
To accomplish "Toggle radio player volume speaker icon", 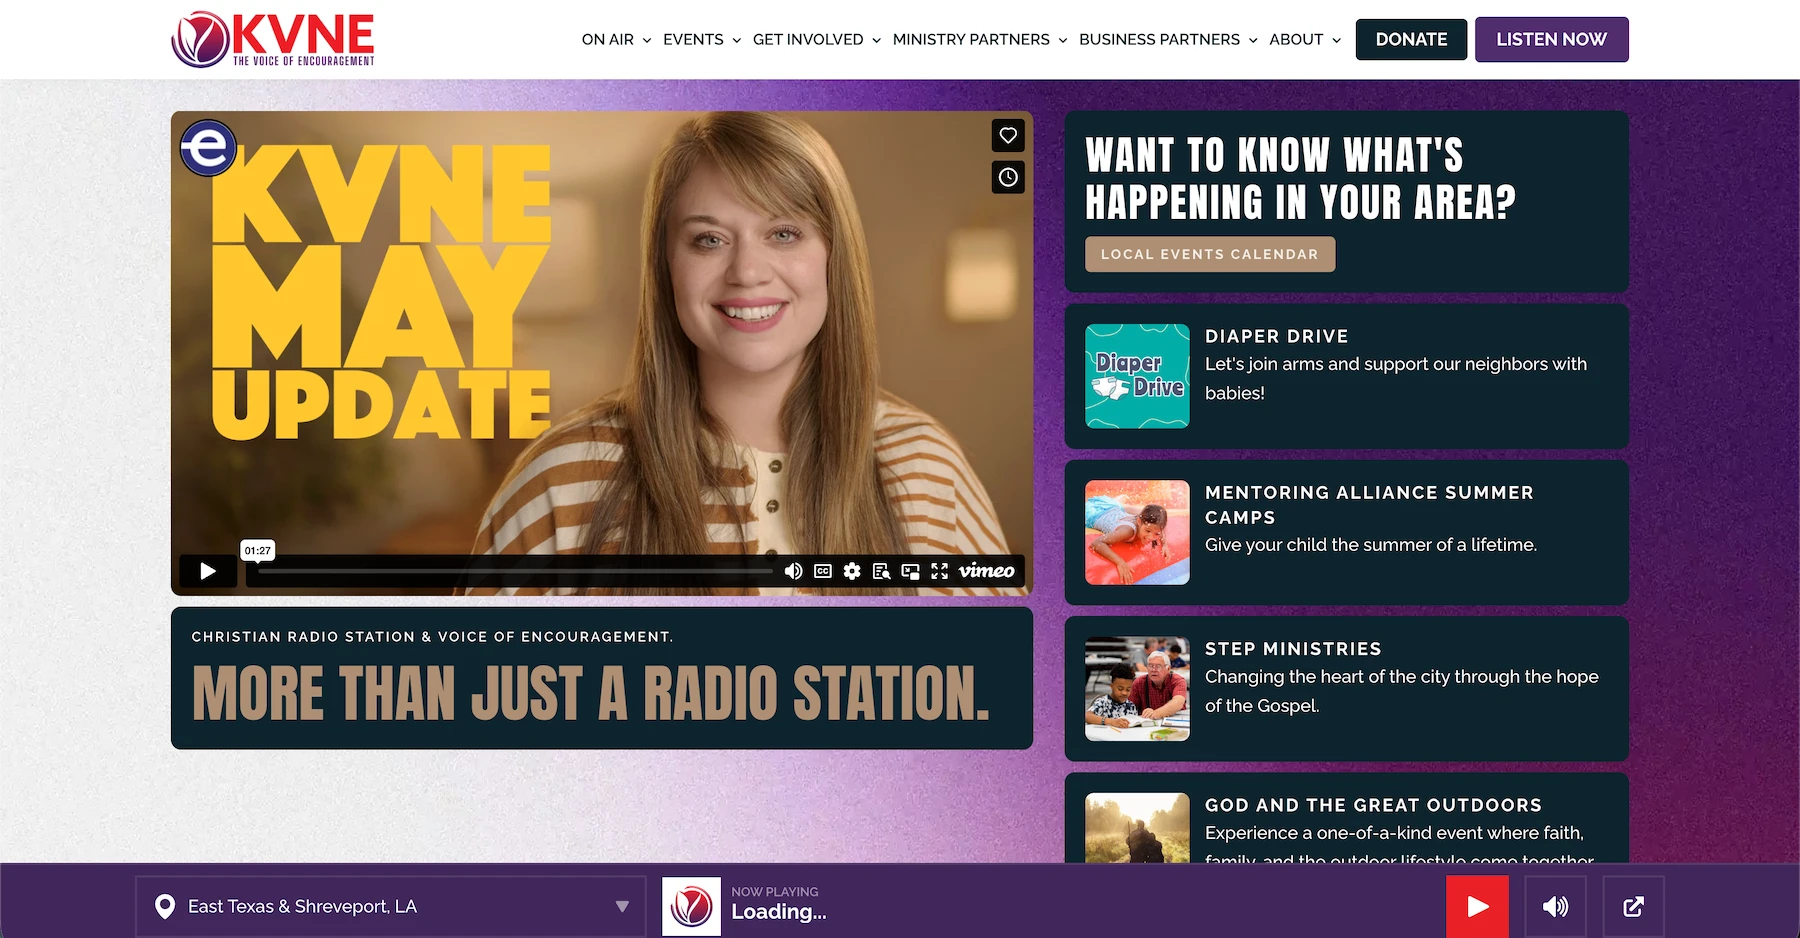I will 1555,906.
